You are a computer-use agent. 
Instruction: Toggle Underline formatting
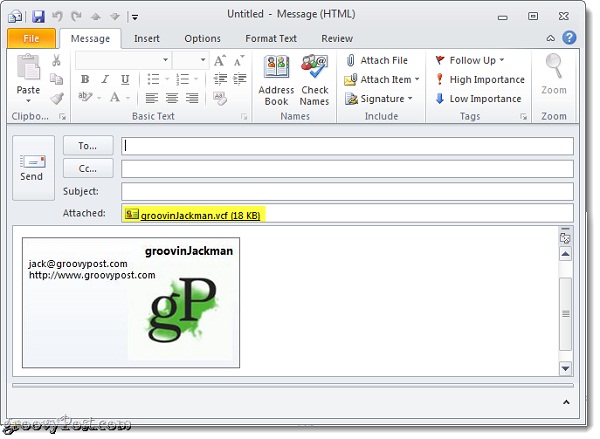(x=125, y=79)
